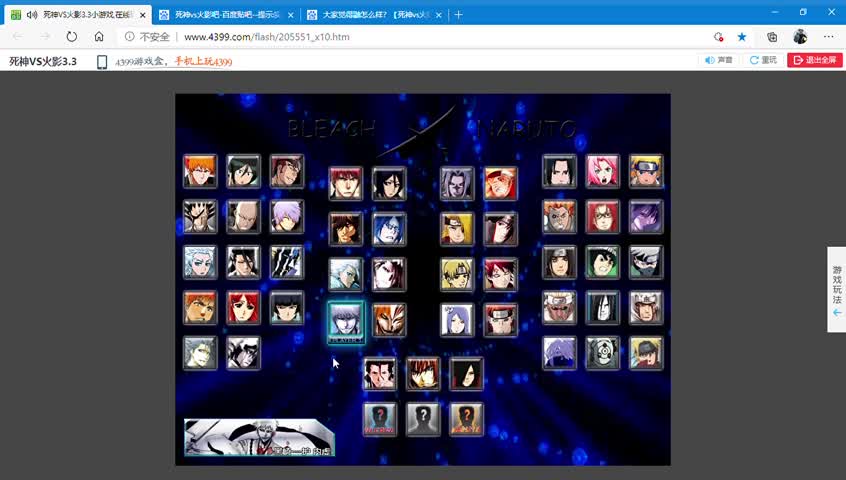Open a new browser tab
846x480 pixels.
(x=459, y=15)
